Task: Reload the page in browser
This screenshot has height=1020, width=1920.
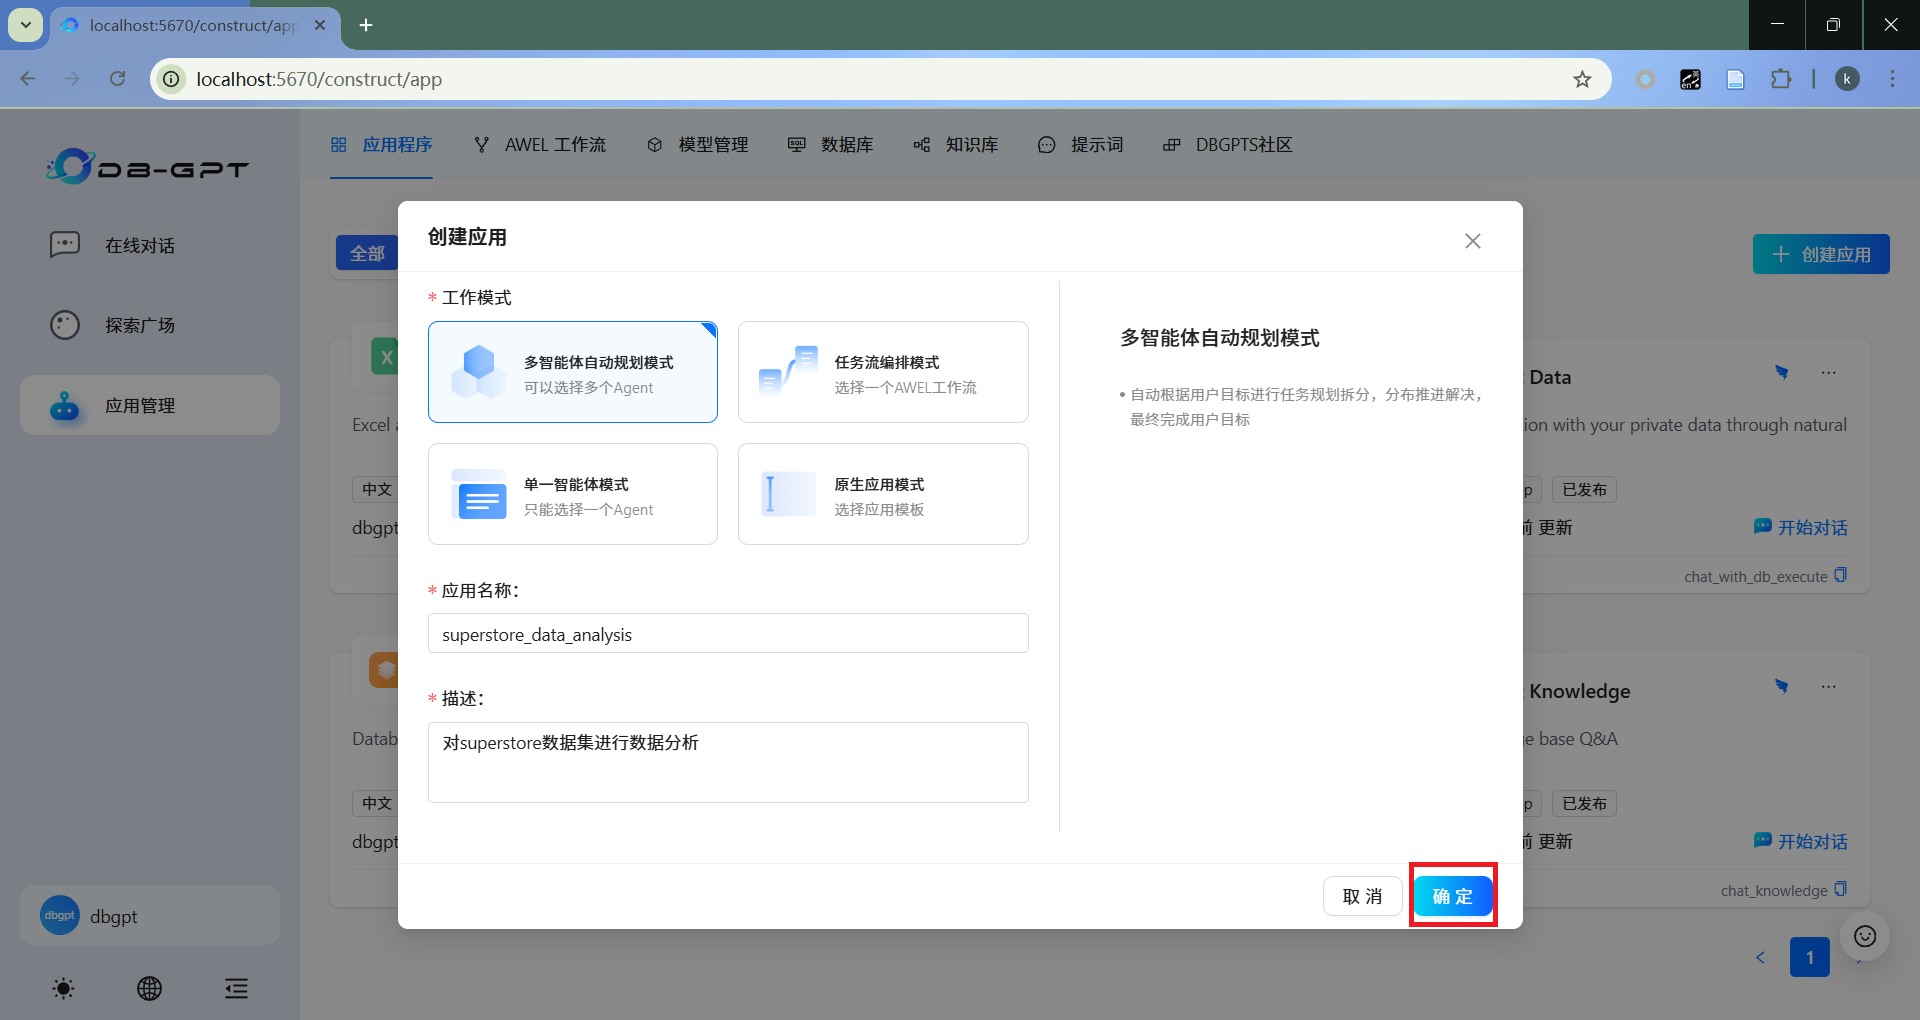Action: pos(118,79)
